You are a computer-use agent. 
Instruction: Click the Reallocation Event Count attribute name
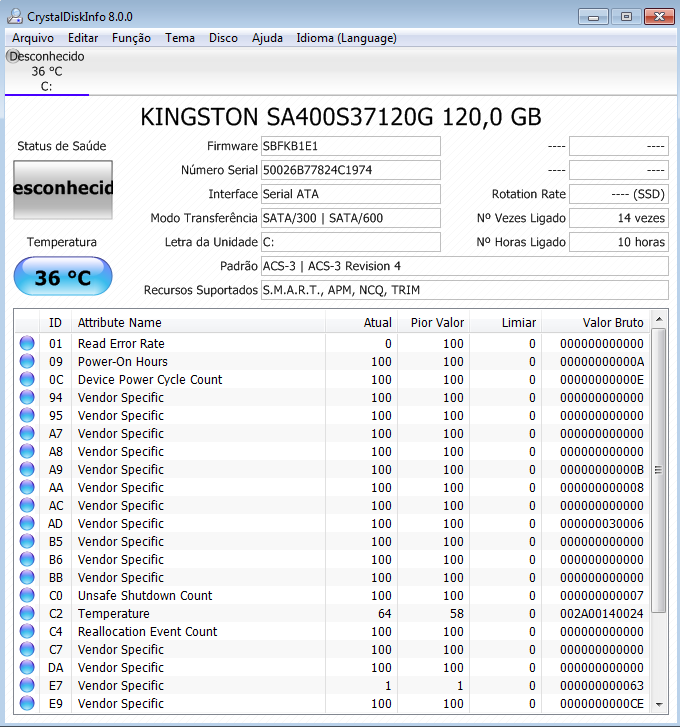tap(147, 631)
